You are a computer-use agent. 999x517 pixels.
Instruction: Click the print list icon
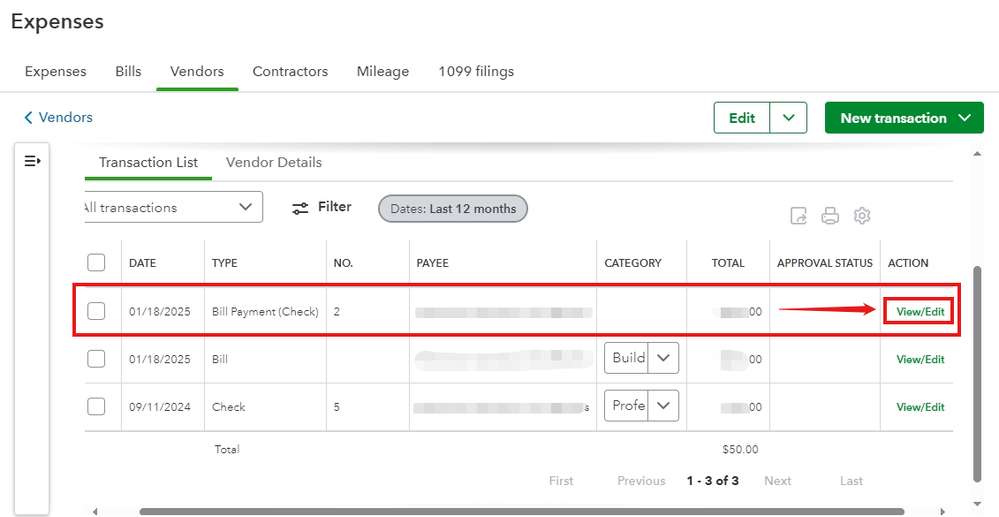(x=830, y=216)
